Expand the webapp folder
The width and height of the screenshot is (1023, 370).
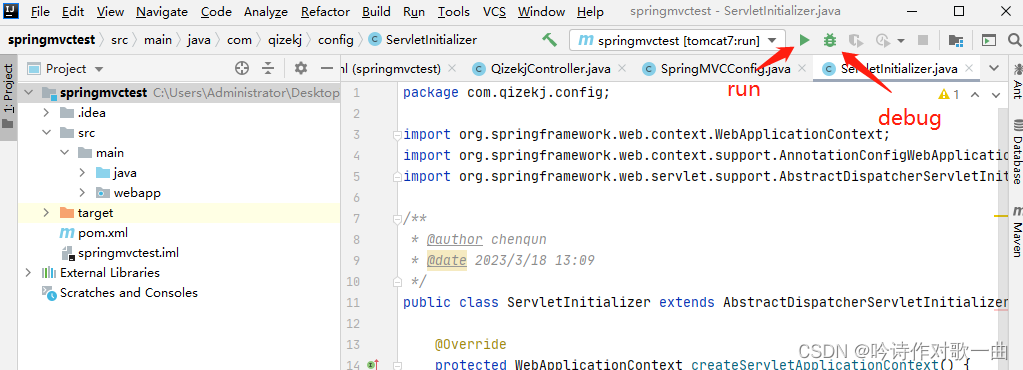click(x=82, y=193)
